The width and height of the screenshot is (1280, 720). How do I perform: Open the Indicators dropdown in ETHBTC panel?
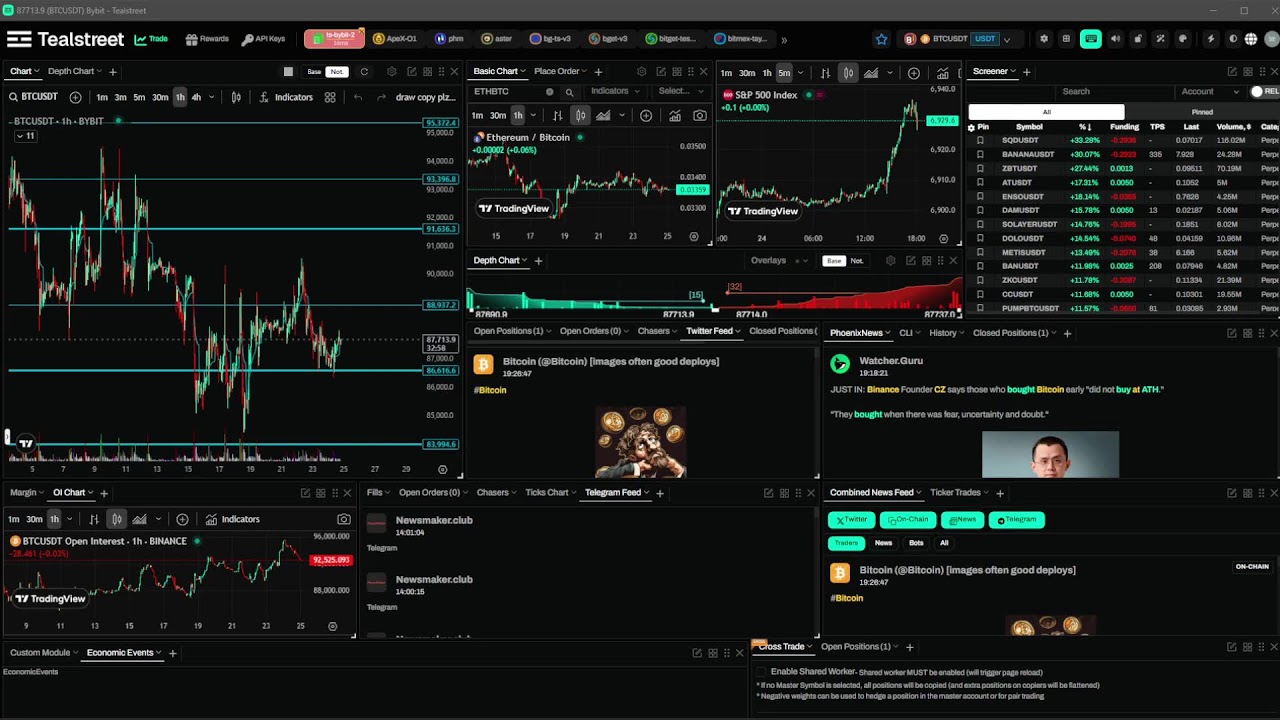pyautogui.click(x=614, y=91)
